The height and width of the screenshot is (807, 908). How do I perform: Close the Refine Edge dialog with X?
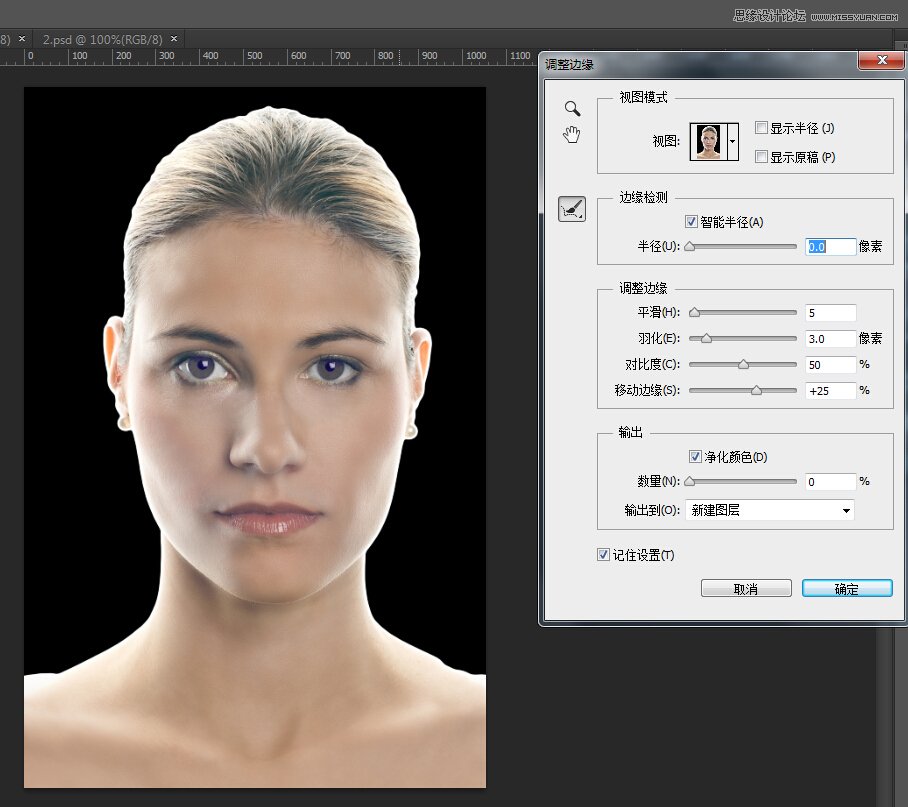point(881,60)
